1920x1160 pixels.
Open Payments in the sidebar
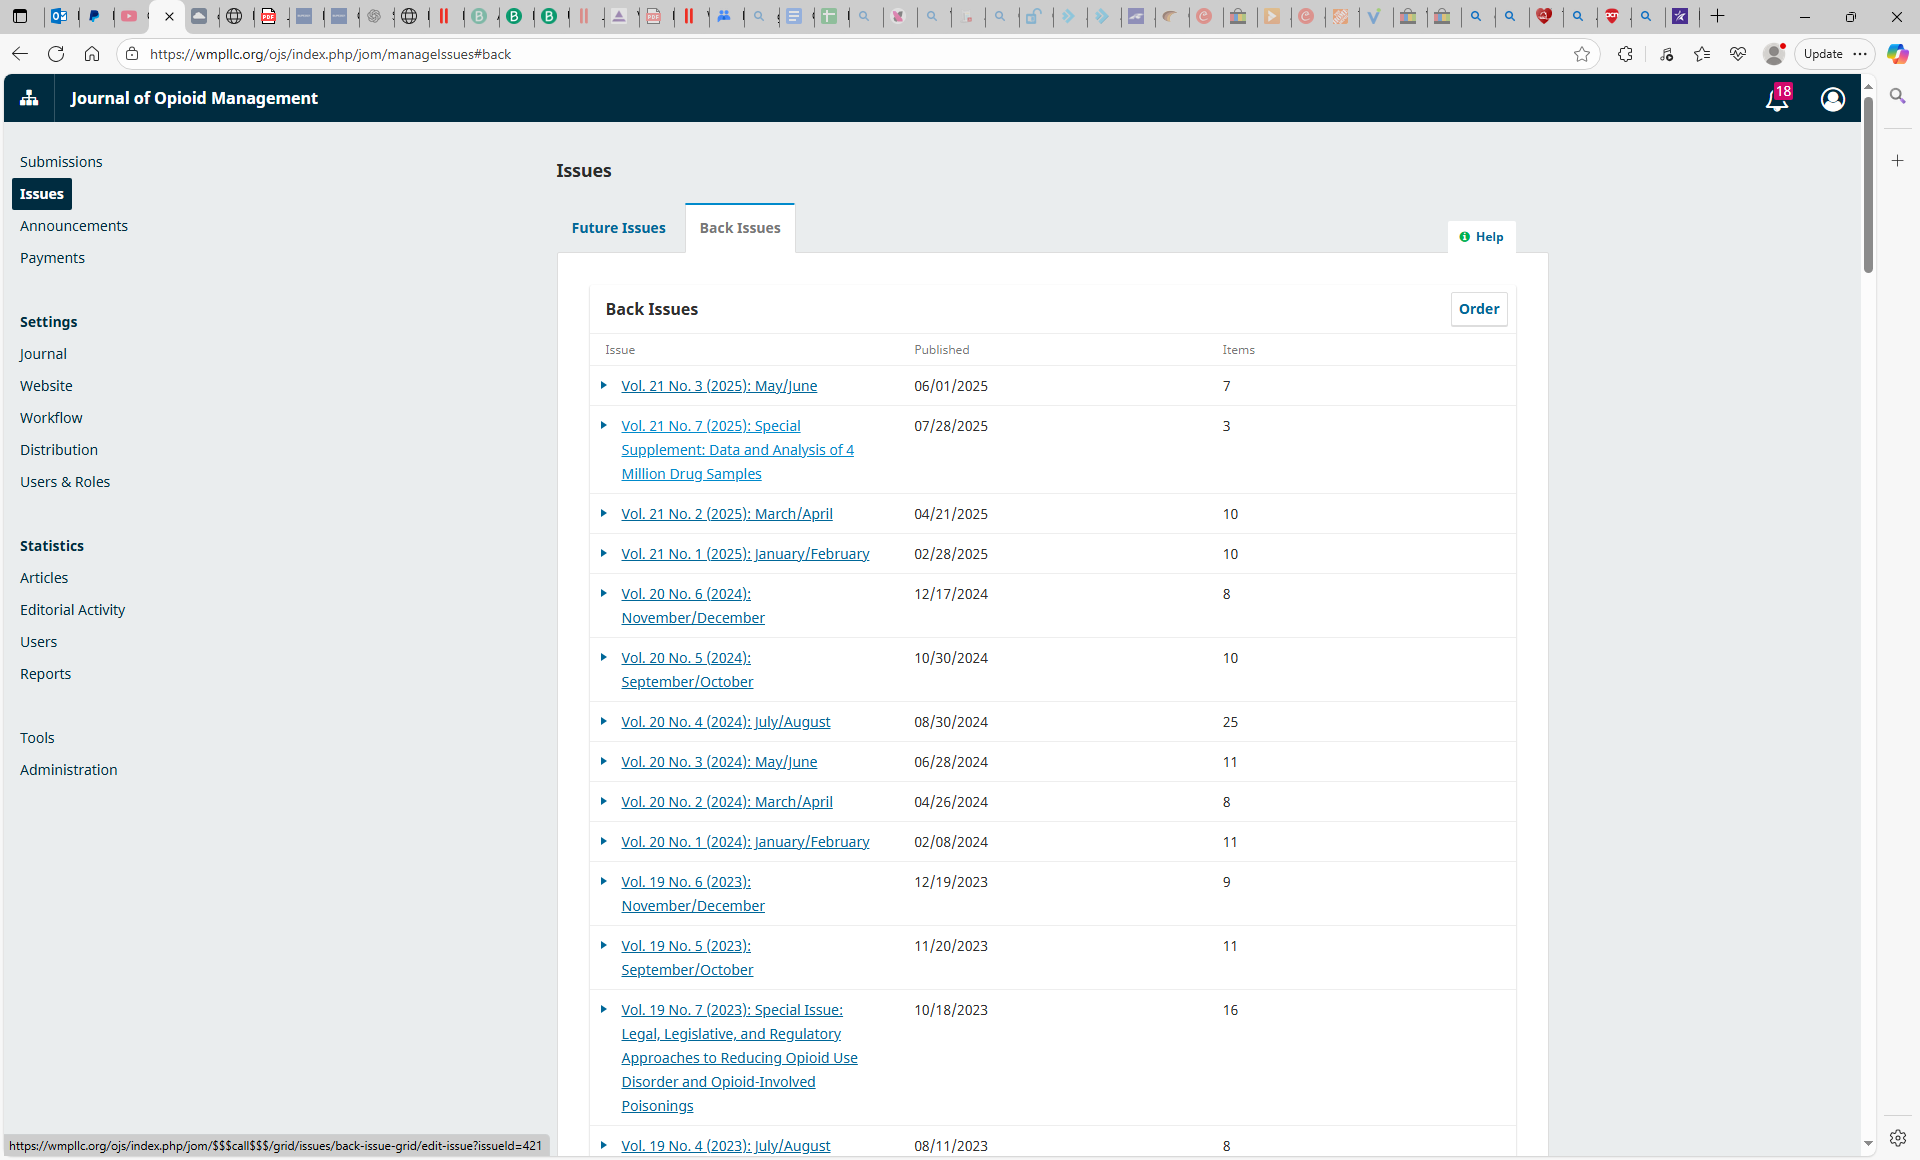click(52, 258)
